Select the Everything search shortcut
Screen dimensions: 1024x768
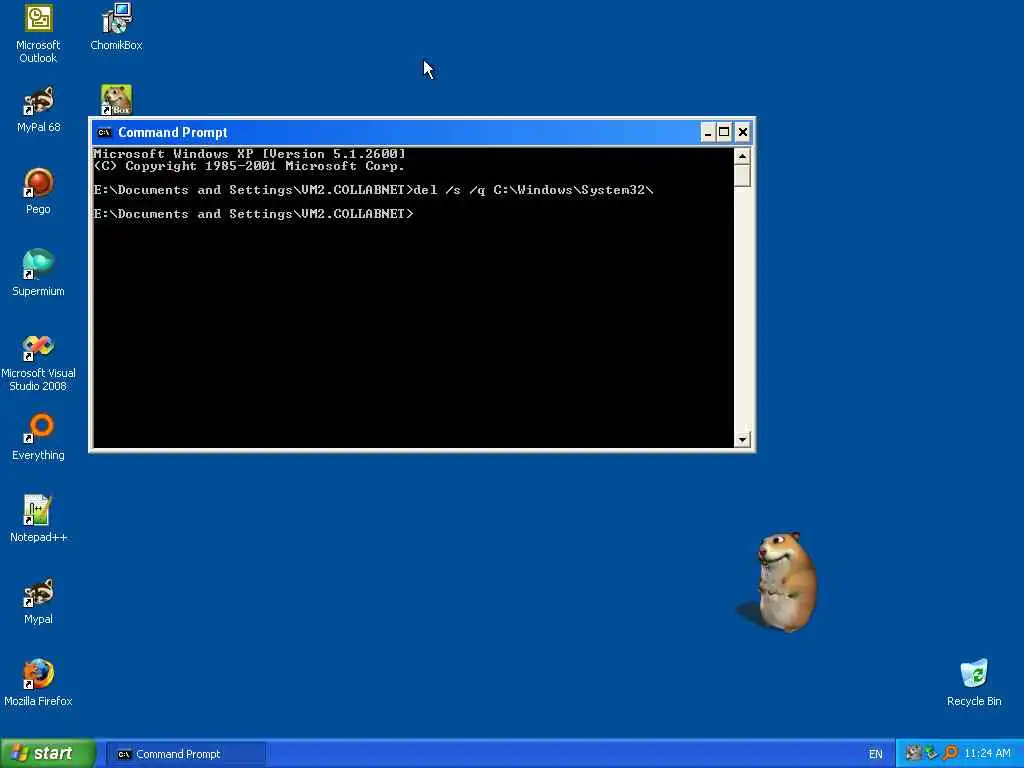point(38,437)
